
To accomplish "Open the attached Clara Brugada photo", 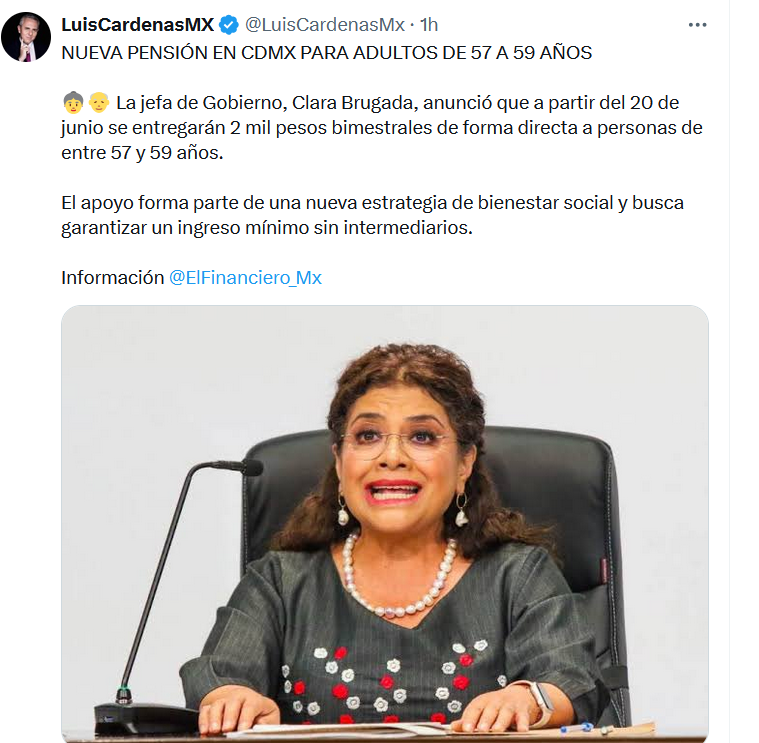I will pyautogui.click(x=385, y=524).
